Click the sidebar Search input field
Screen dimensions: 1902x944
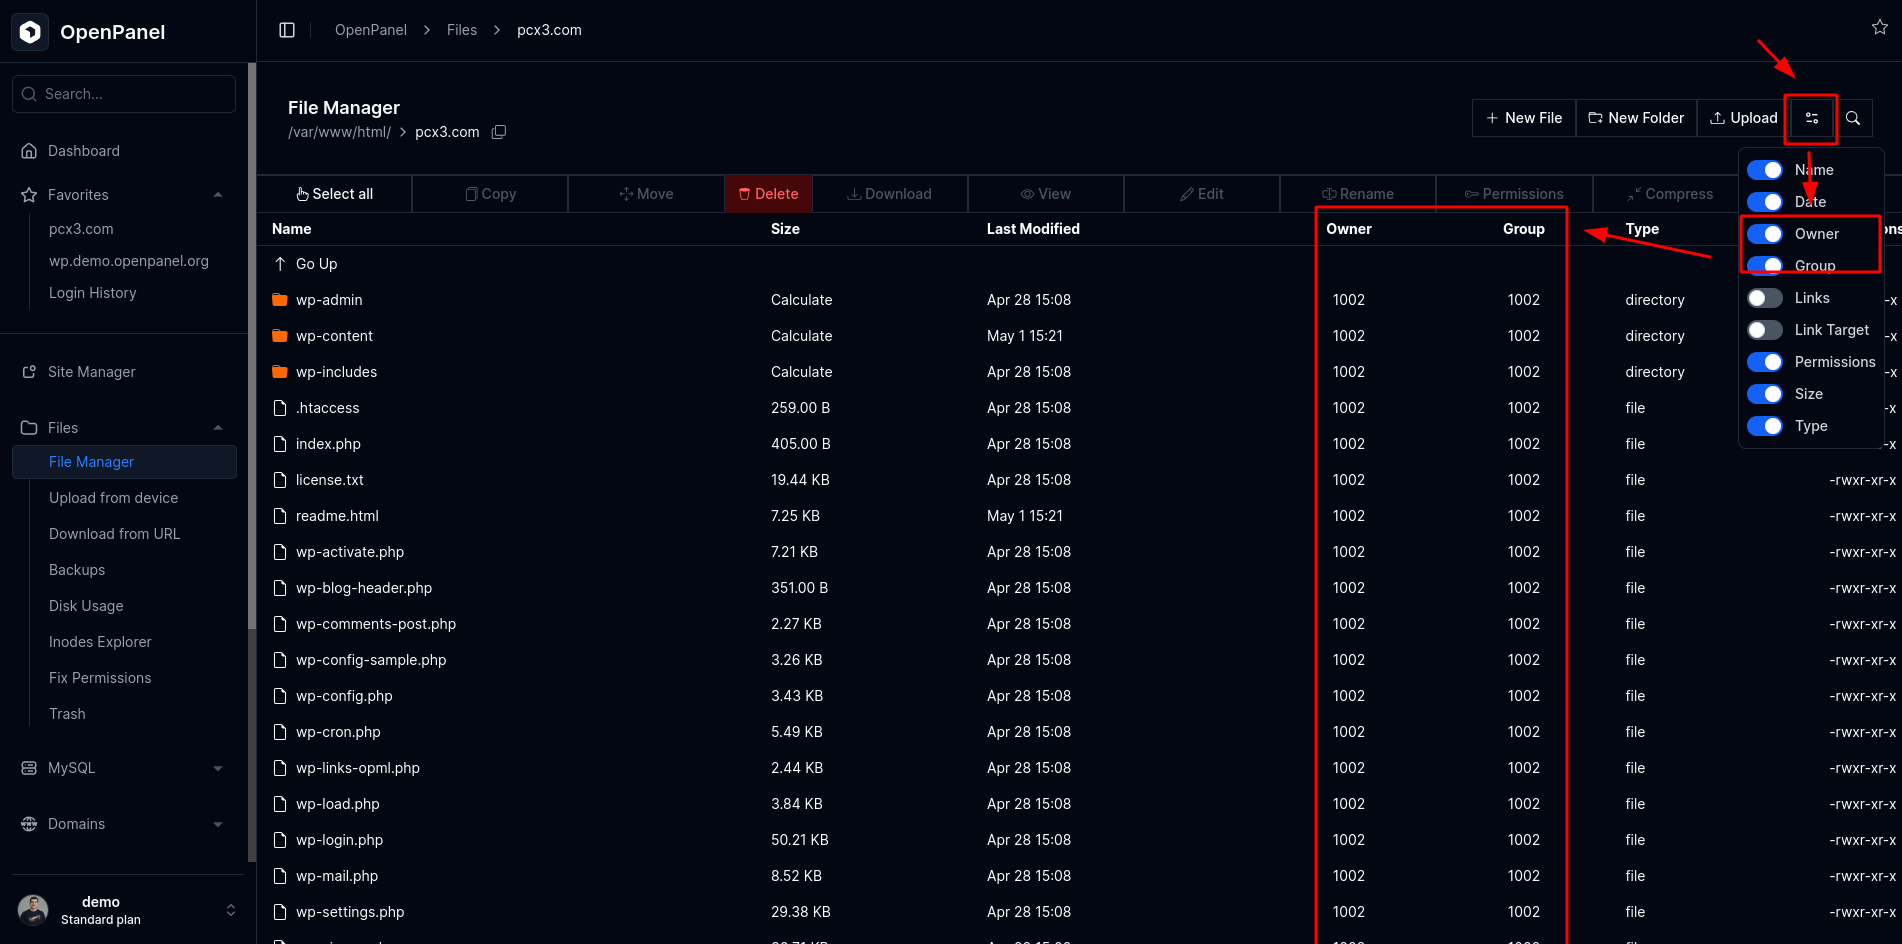124,94
